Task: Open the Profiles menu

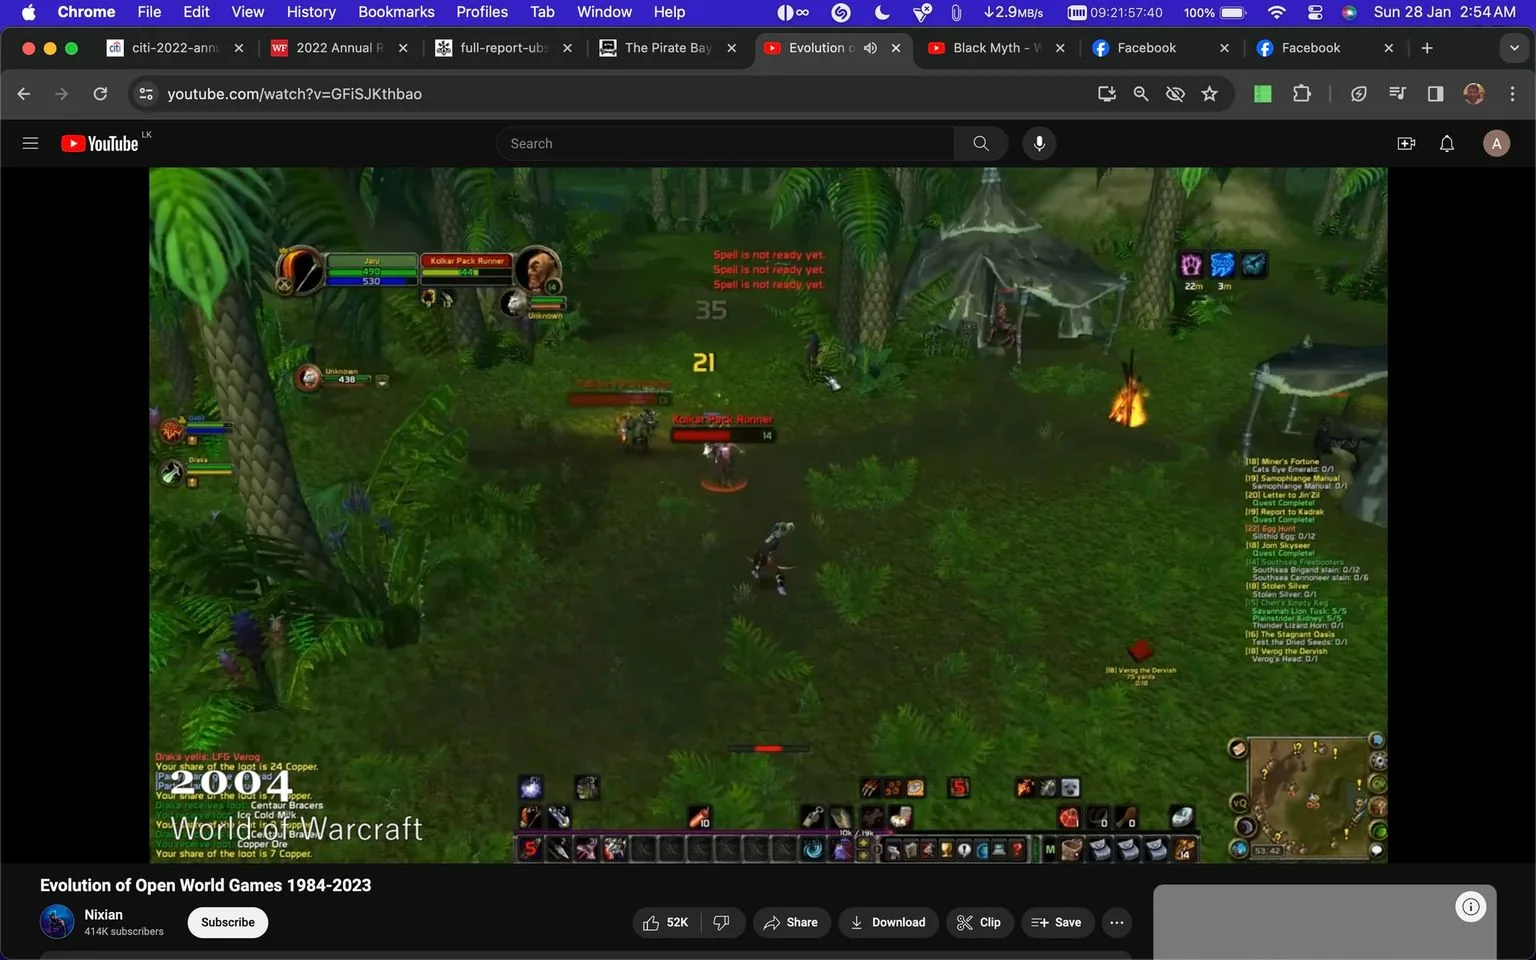Action: (482, 12)
